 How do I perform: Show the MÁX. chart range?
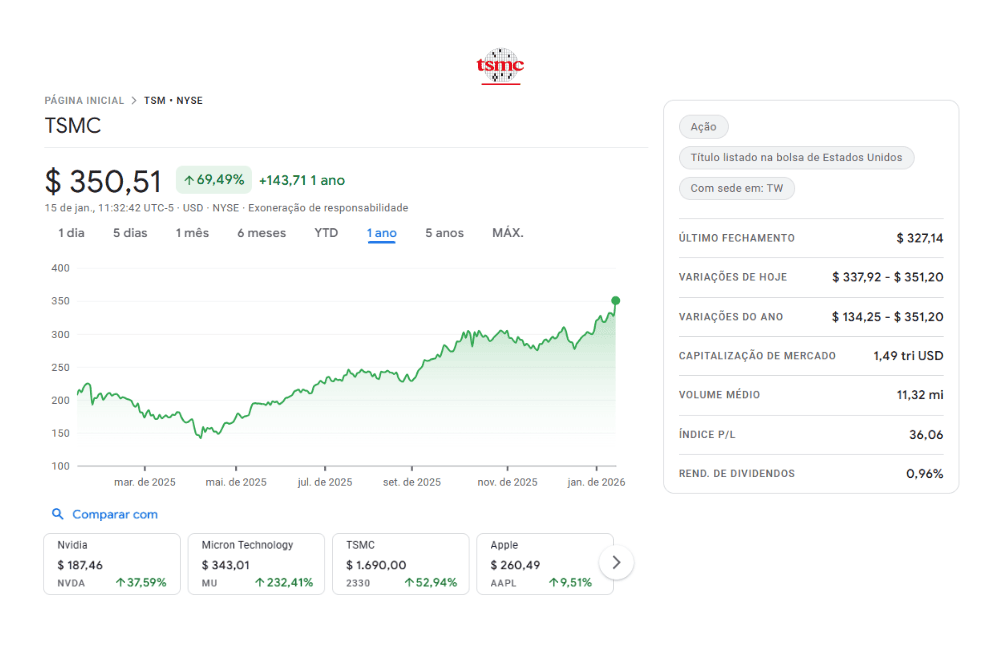(x=507, y=233)
